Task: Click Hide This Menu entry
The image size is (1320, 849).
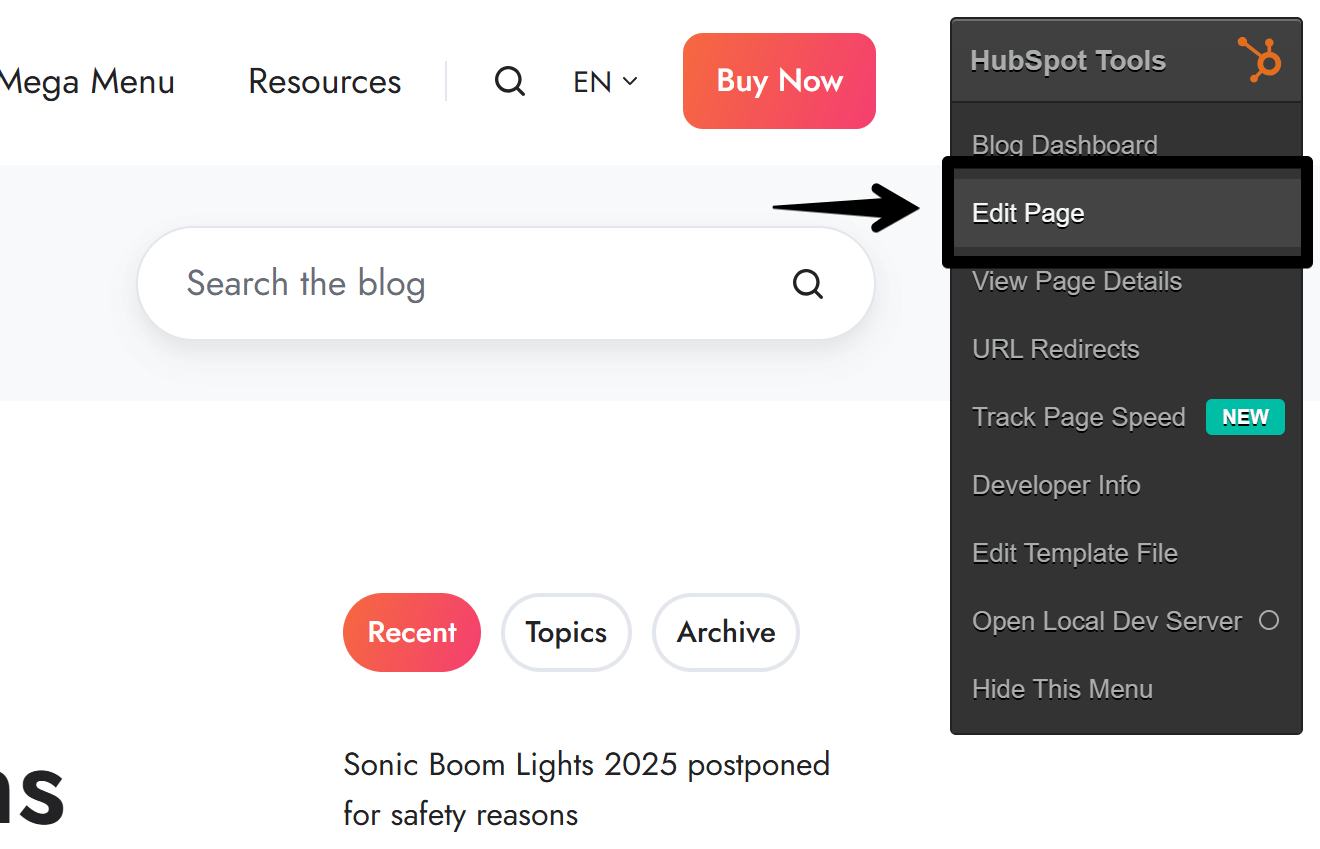Action: pyautogui.click(x=1062, y=689)
